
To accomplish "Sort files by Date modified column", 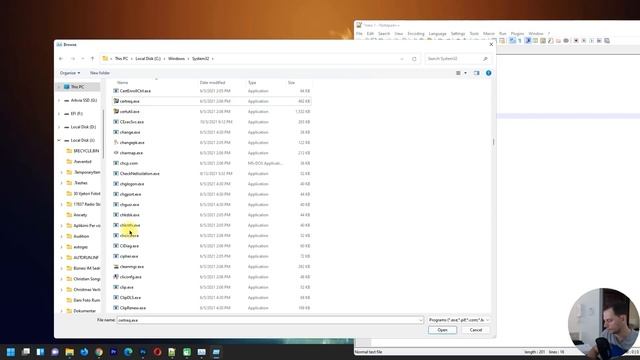I will tap(212, 82).
